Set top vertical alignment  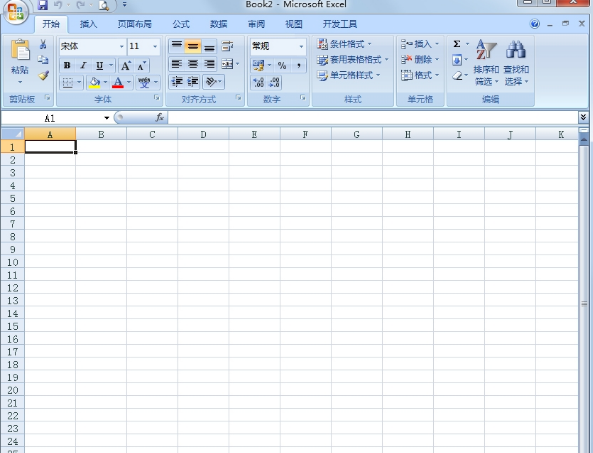click(x=177, y=46)
